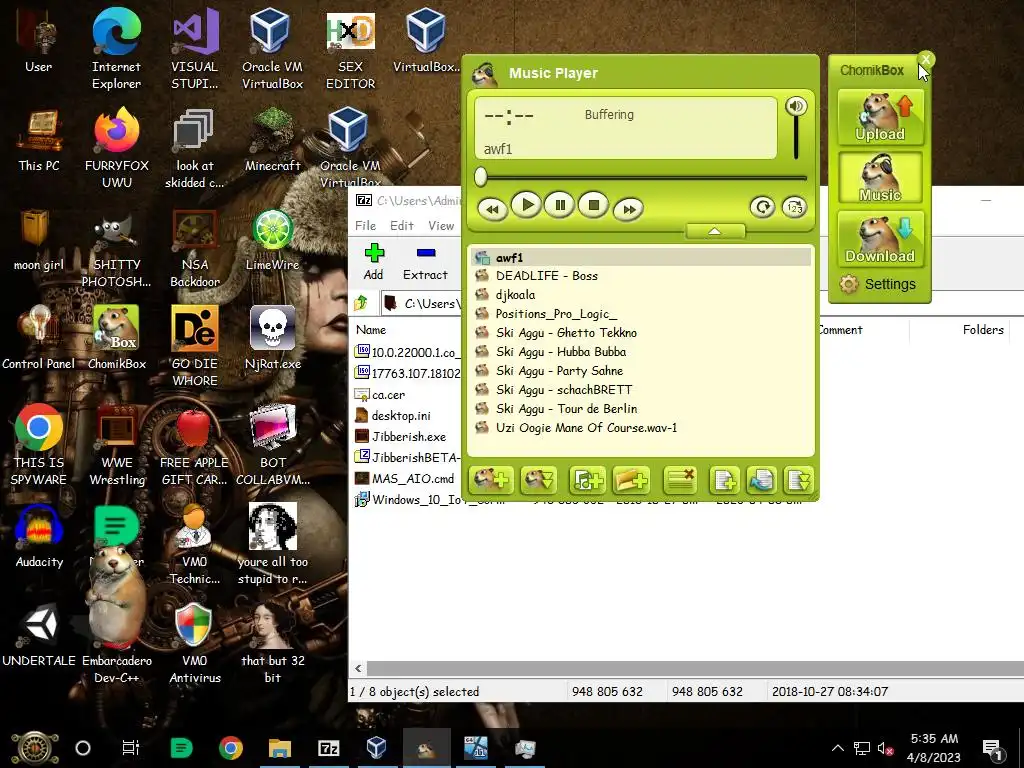Add track from ChomikBox hamster-plus icon
This screenshot has width=1024, height=768.
(x=491, y=481)
